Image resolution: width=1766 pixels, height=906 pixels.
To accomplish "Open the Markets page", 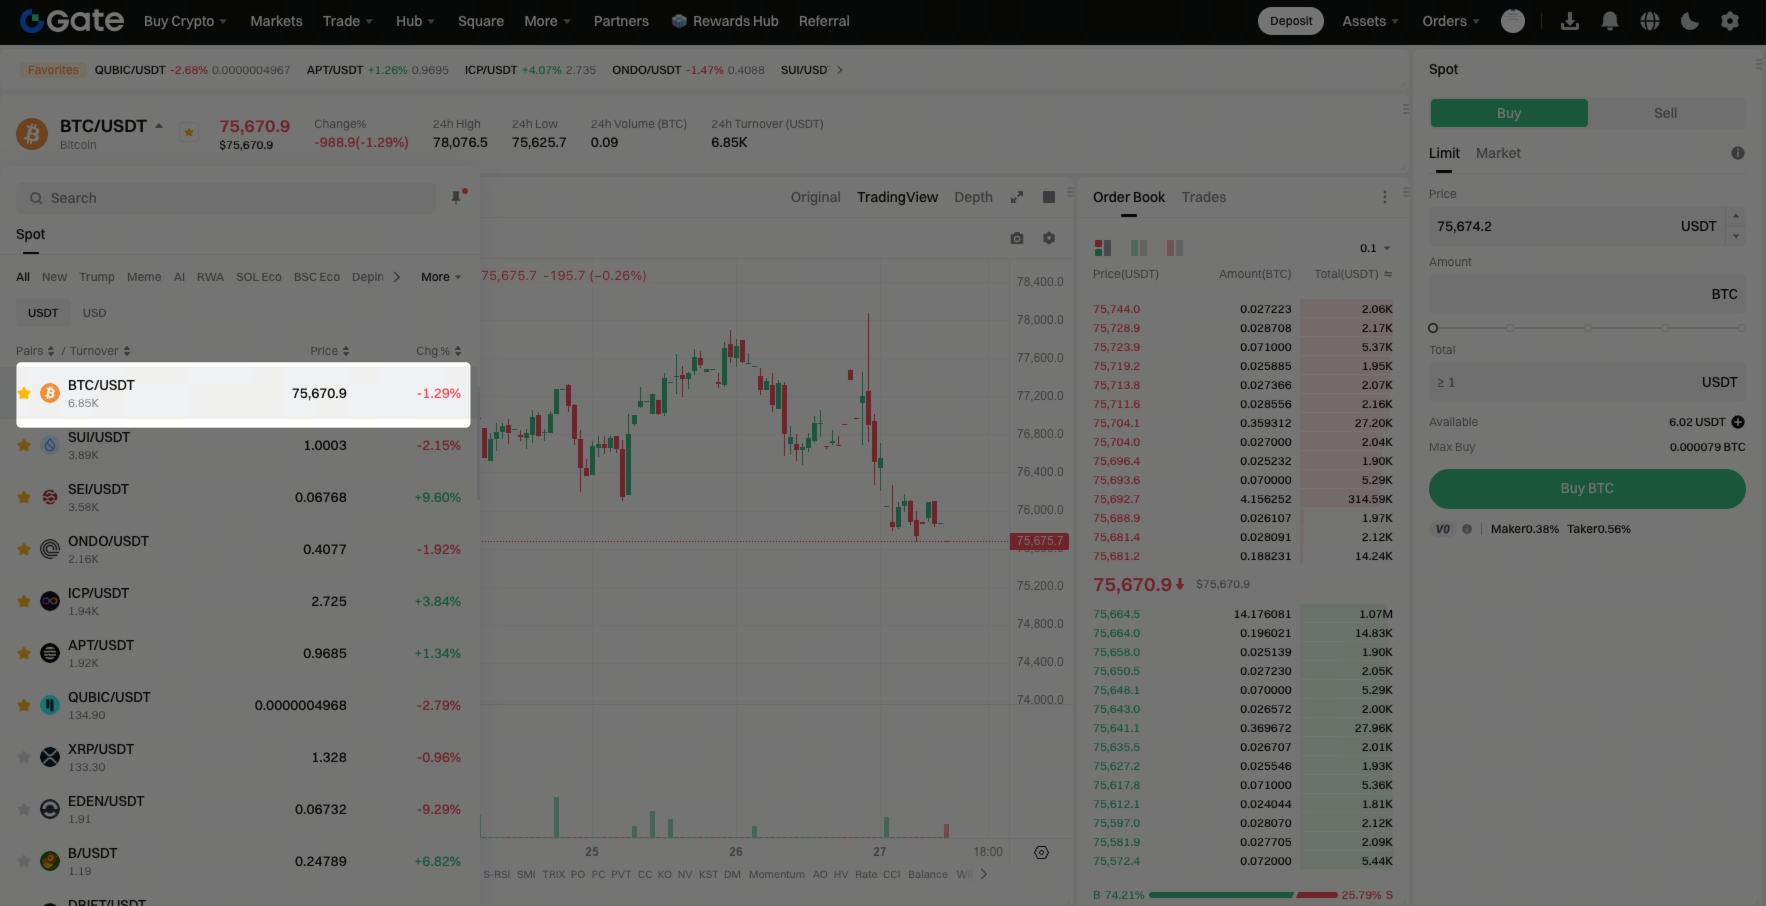I will pos(276,21).
